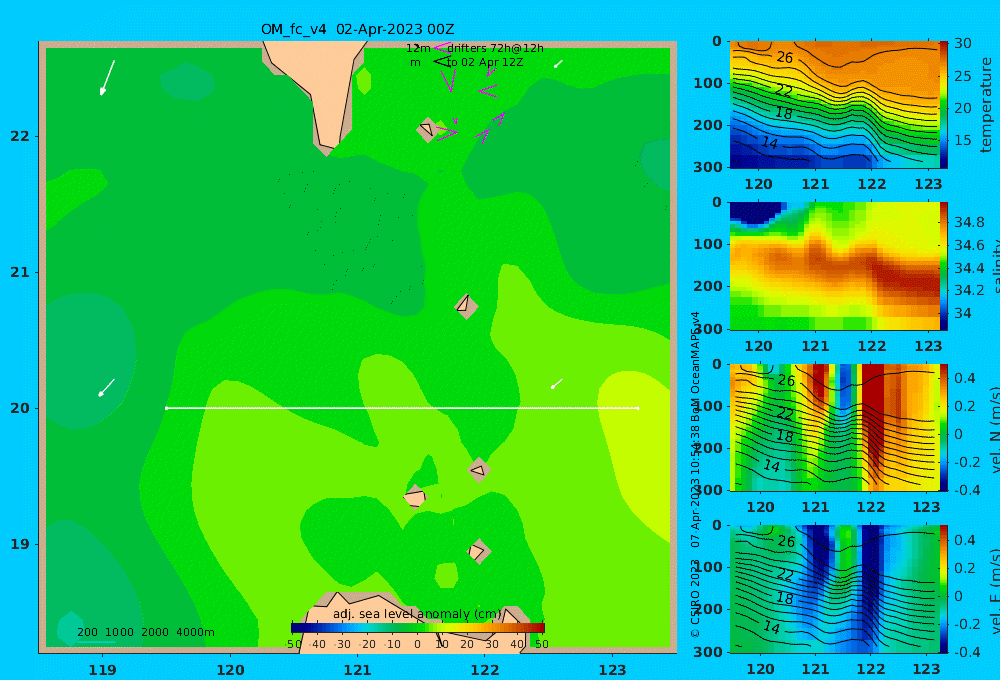Click the western endpoint of the transect line
This screenshot has height=680, width=1000.
(x=166, y=408)
